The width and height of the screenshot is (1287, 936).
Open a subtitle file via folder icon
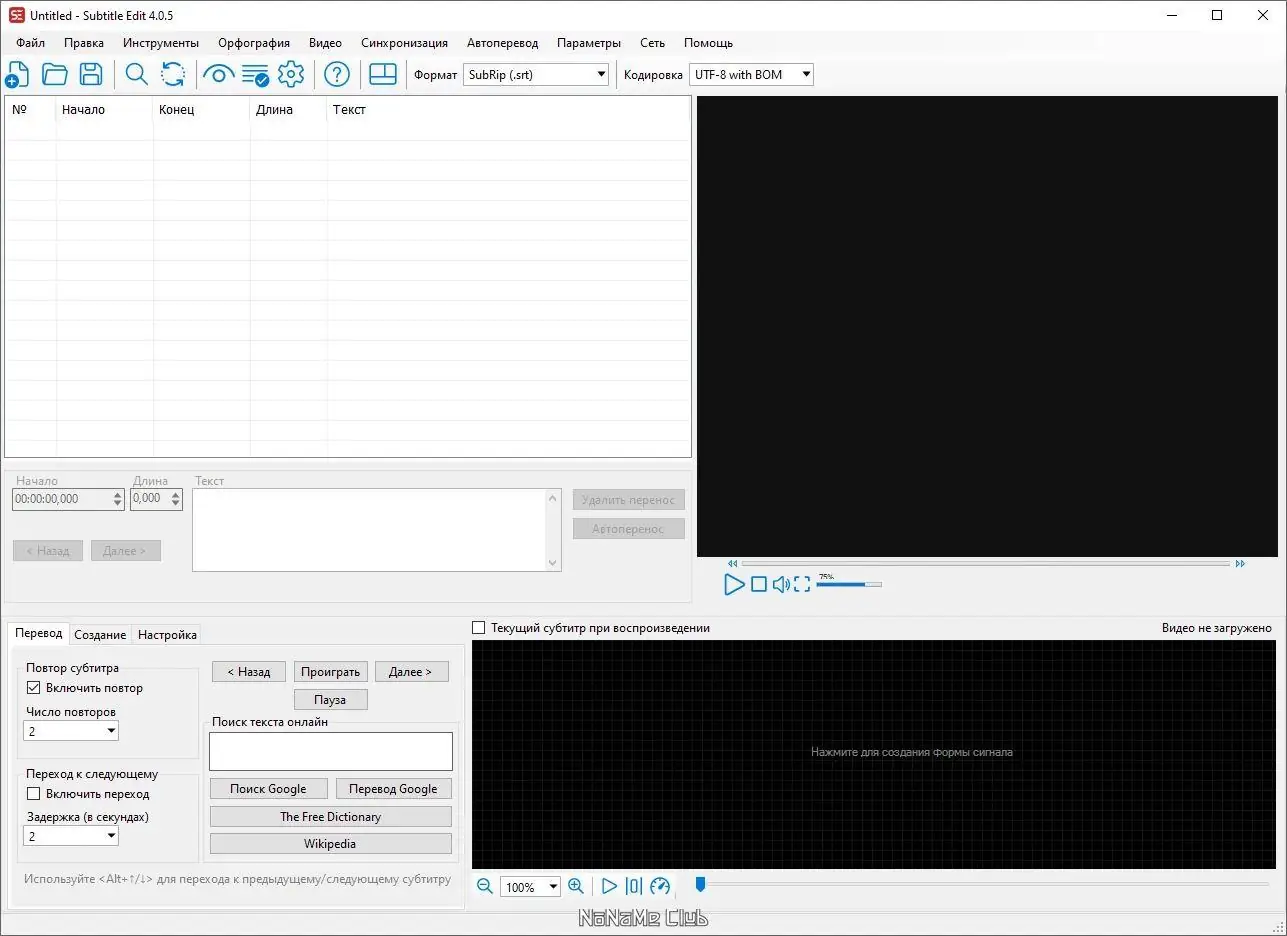[54, 74]
